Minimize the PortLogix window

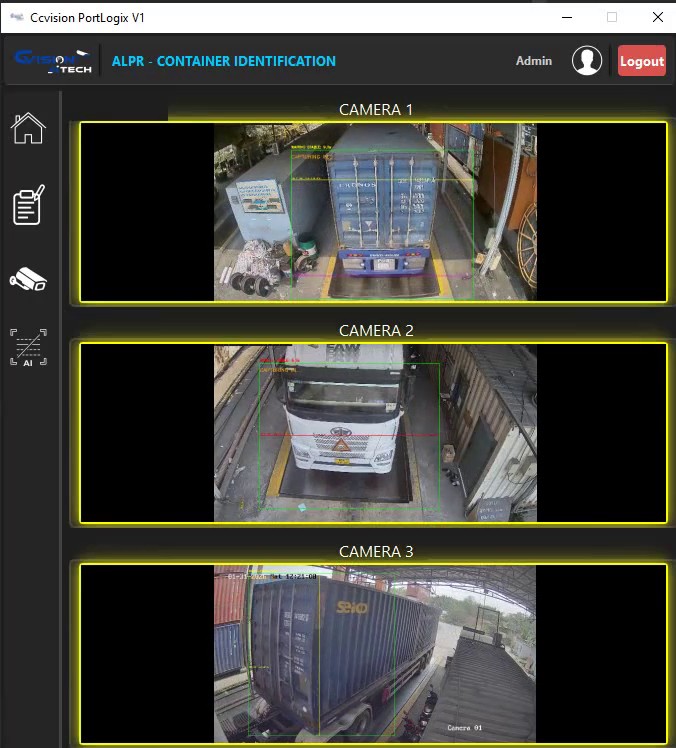click(x=567, y=17)
